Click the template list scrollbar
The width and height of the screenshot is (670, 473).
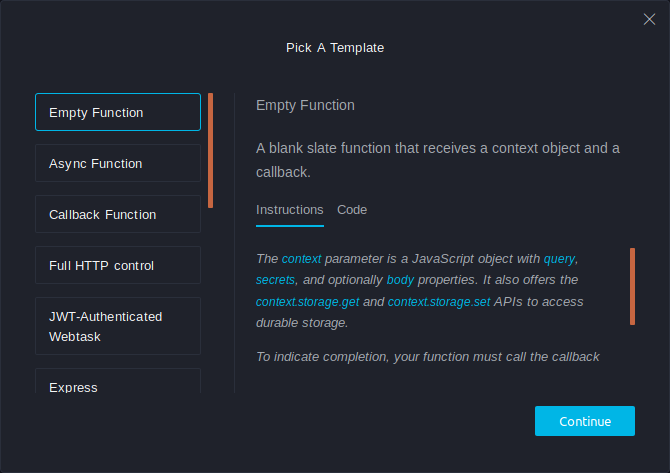[210, 150]
